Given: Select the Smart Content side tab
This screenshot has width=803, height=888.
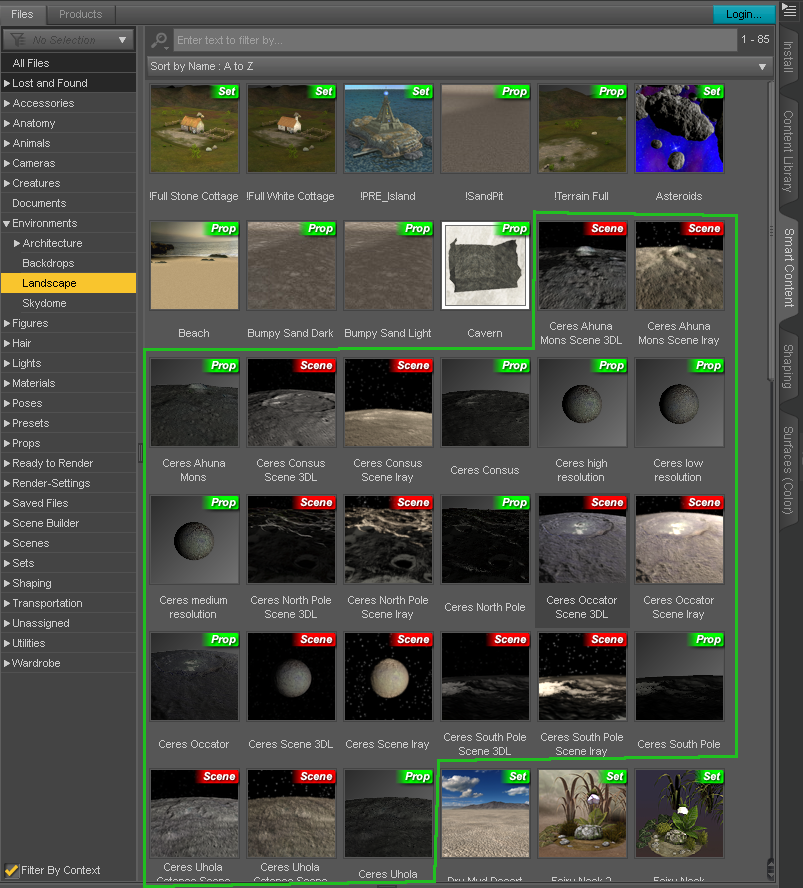Looking at the screenshot, I should [788, 268].
